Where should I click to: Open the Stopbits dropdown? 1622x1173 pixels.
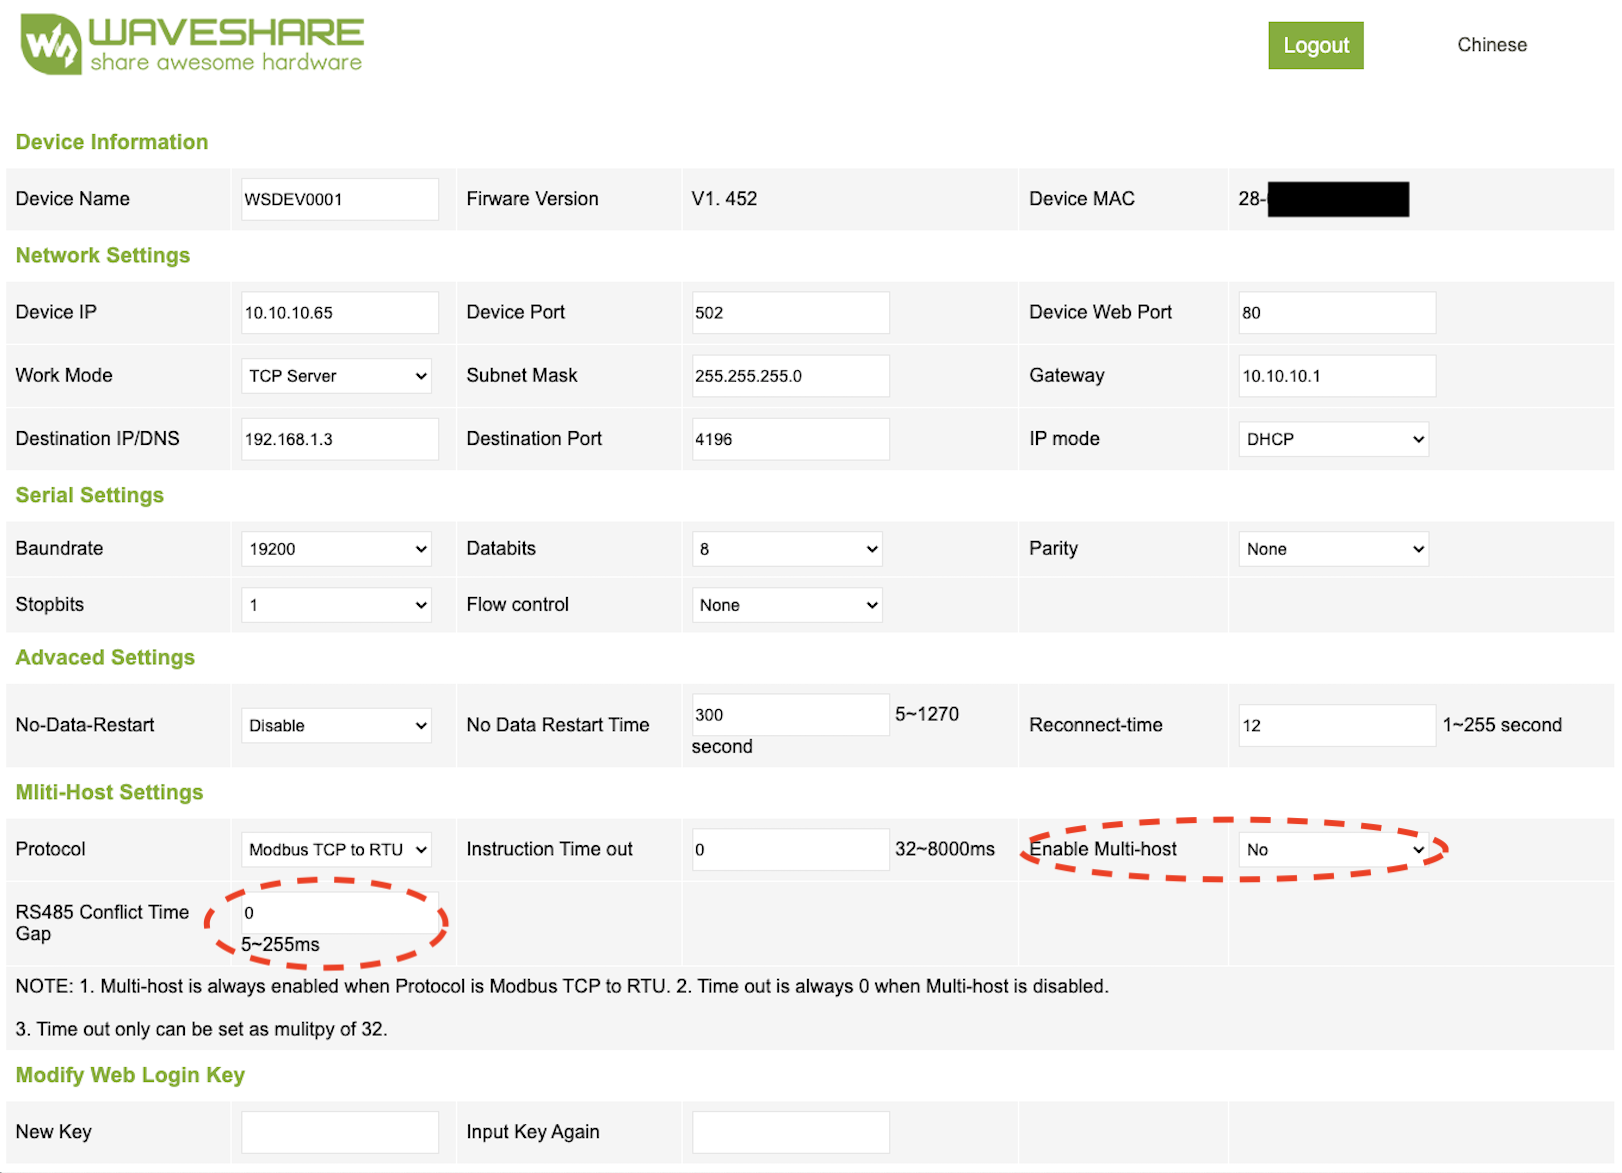tap(336, 605)
